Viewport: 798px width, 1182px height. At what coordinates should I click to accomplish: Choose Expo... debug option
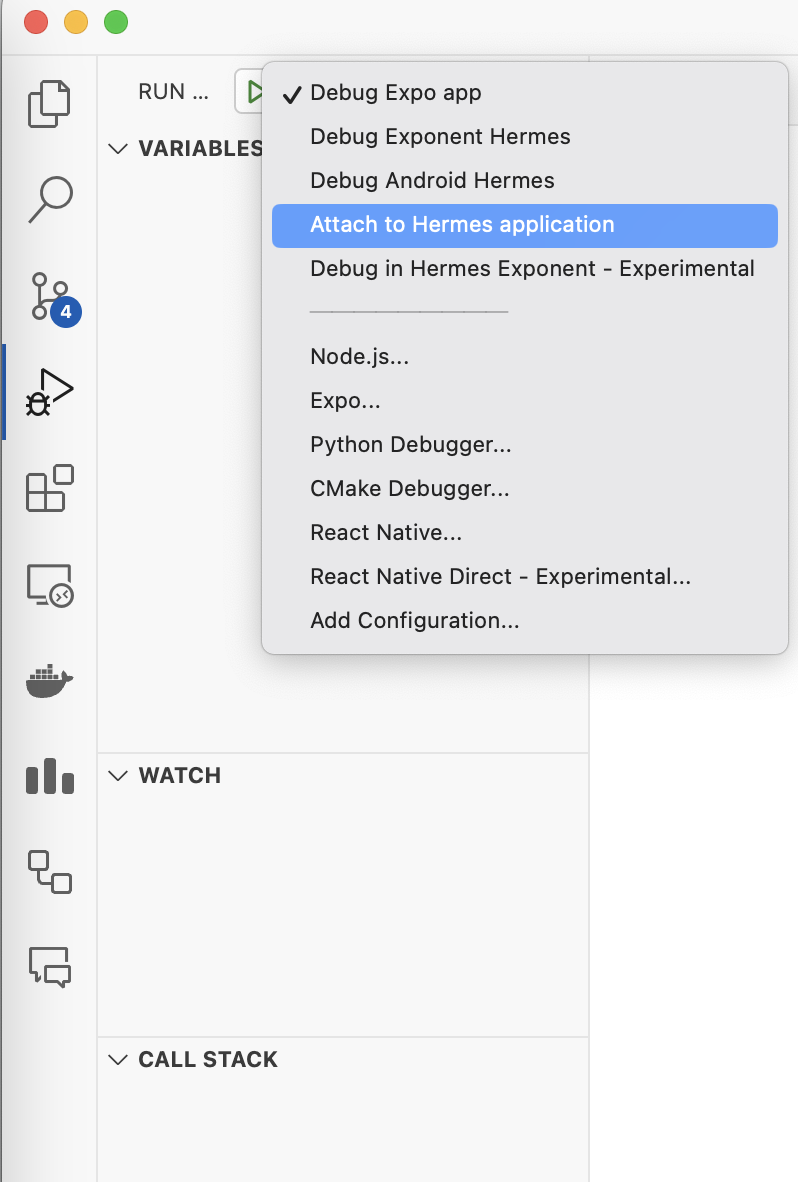524,400
